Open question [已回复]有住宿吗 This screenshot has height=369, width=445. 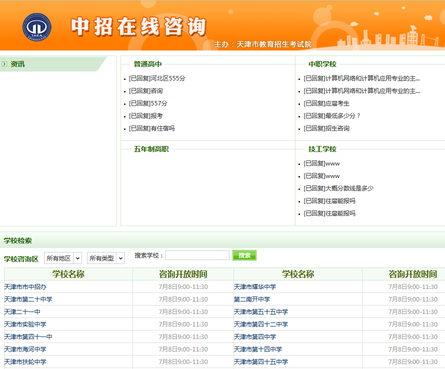click(152, 128)
